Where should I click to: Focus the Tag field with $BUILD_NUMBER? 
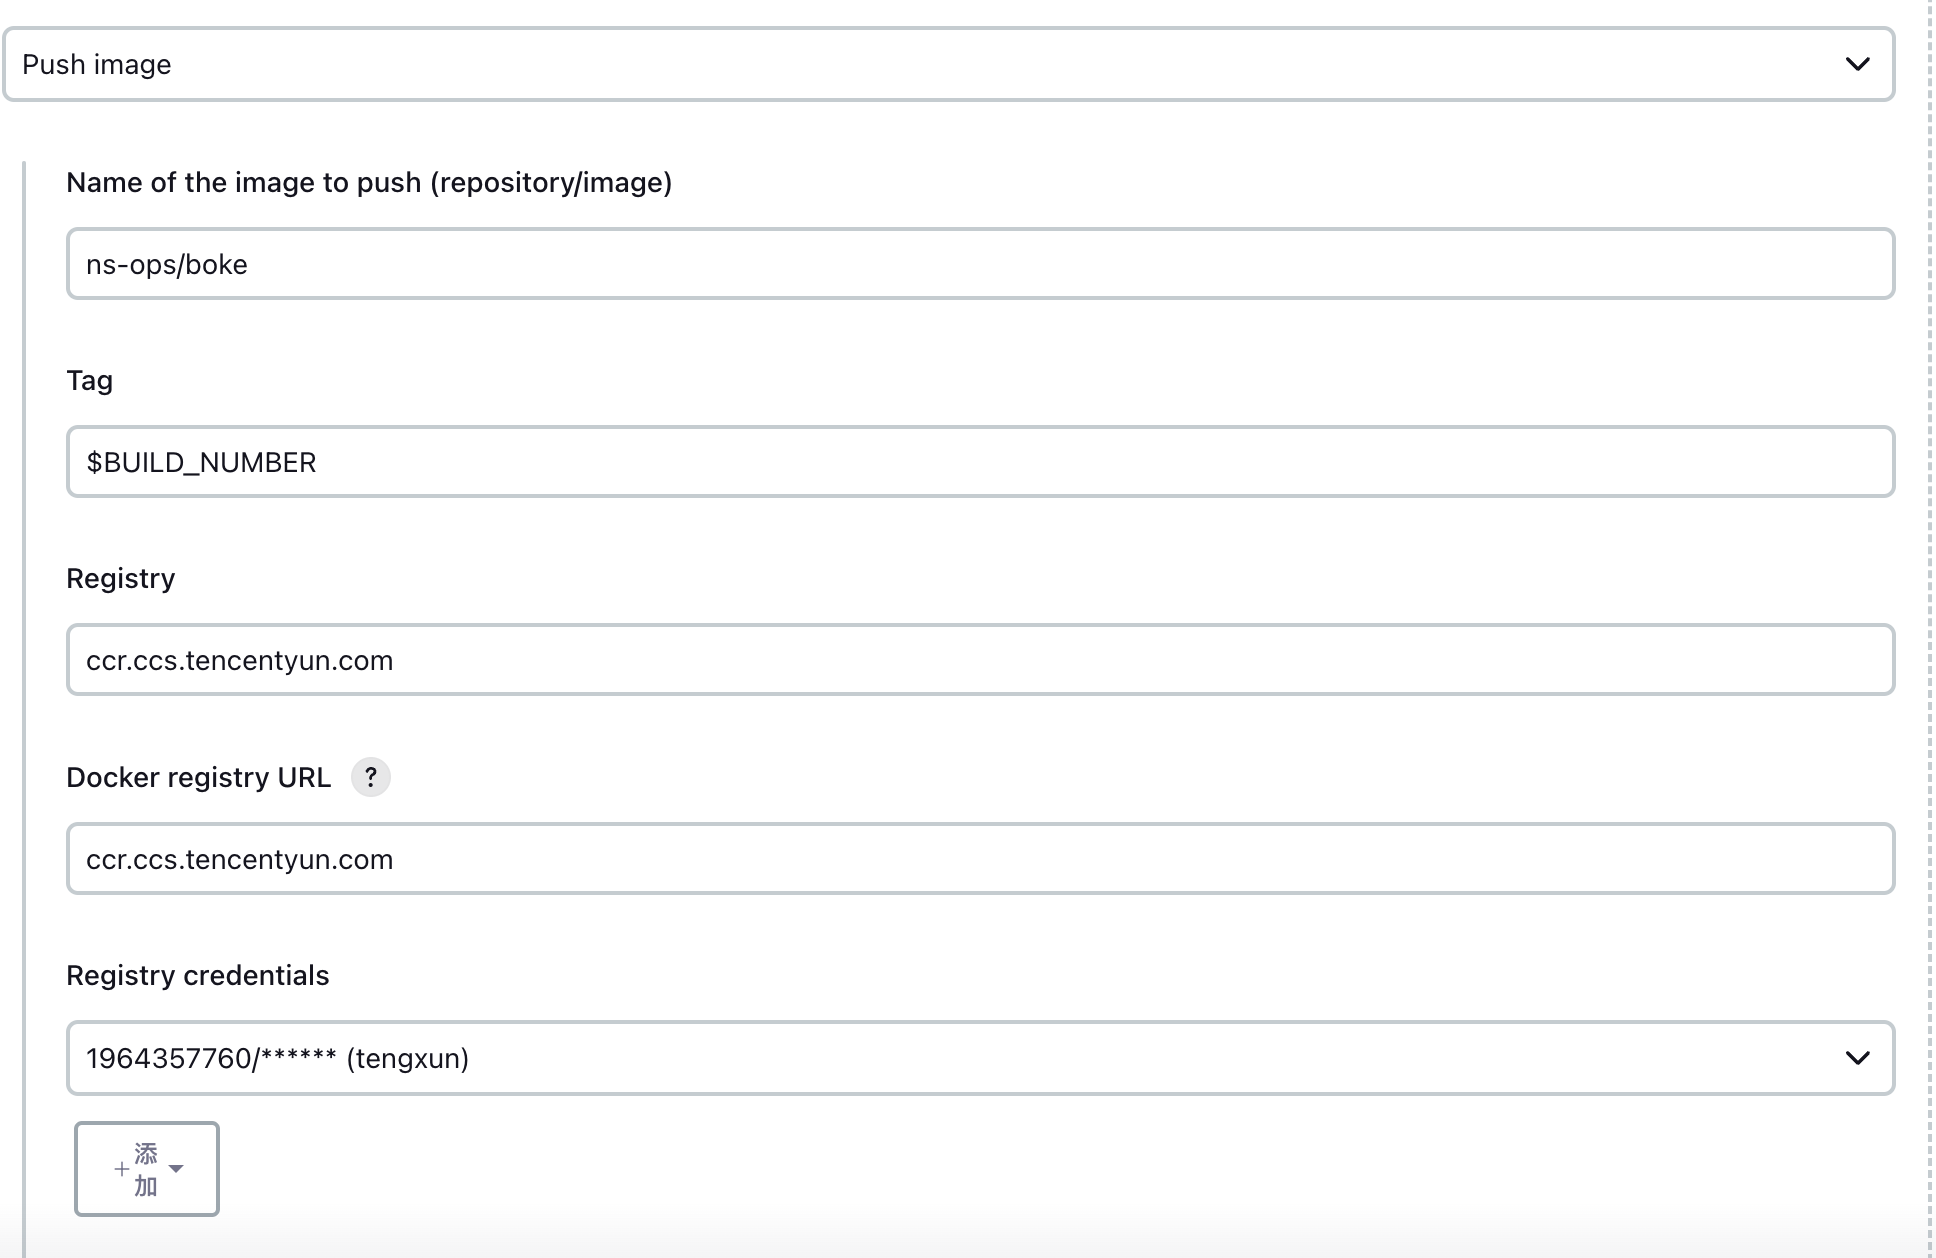pyautogui.click(x=980, y=462)
